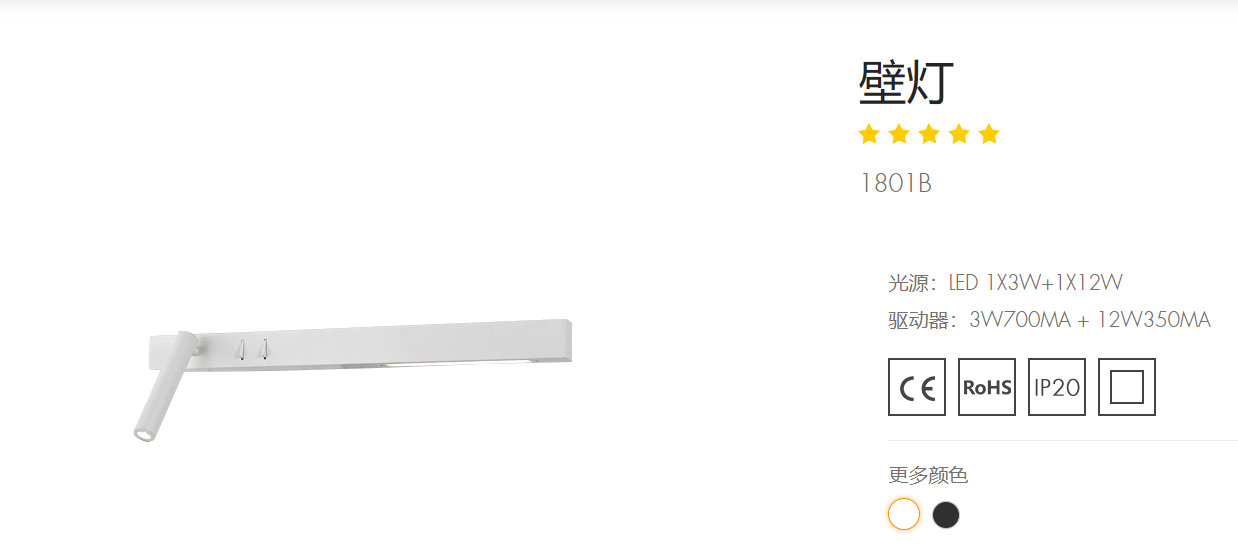The image size is (1238, 559).
Task: Select the first rating star
Action: [x=869, y=134]
